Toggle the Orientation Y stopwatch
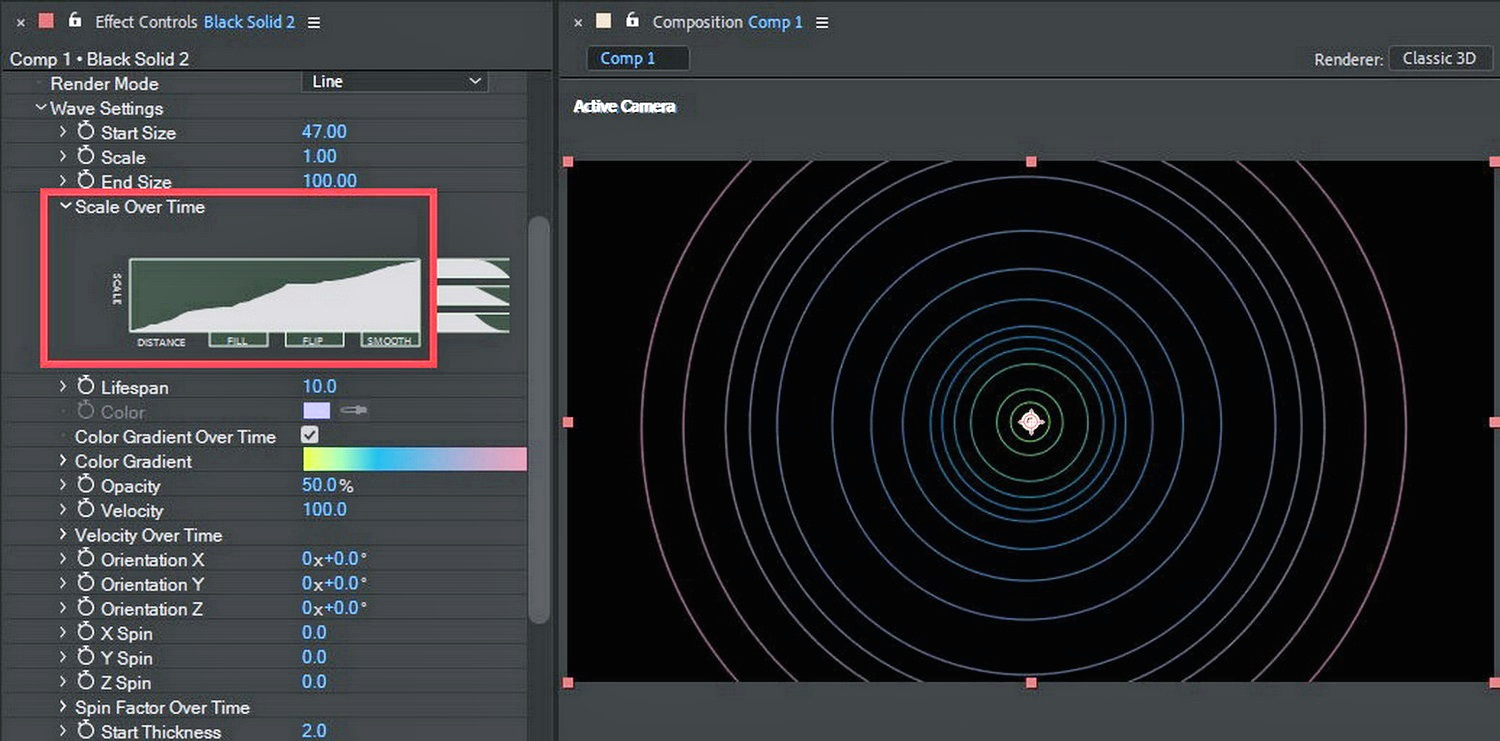This screenshot has width=1500, height=741. [x=85, y=584]
